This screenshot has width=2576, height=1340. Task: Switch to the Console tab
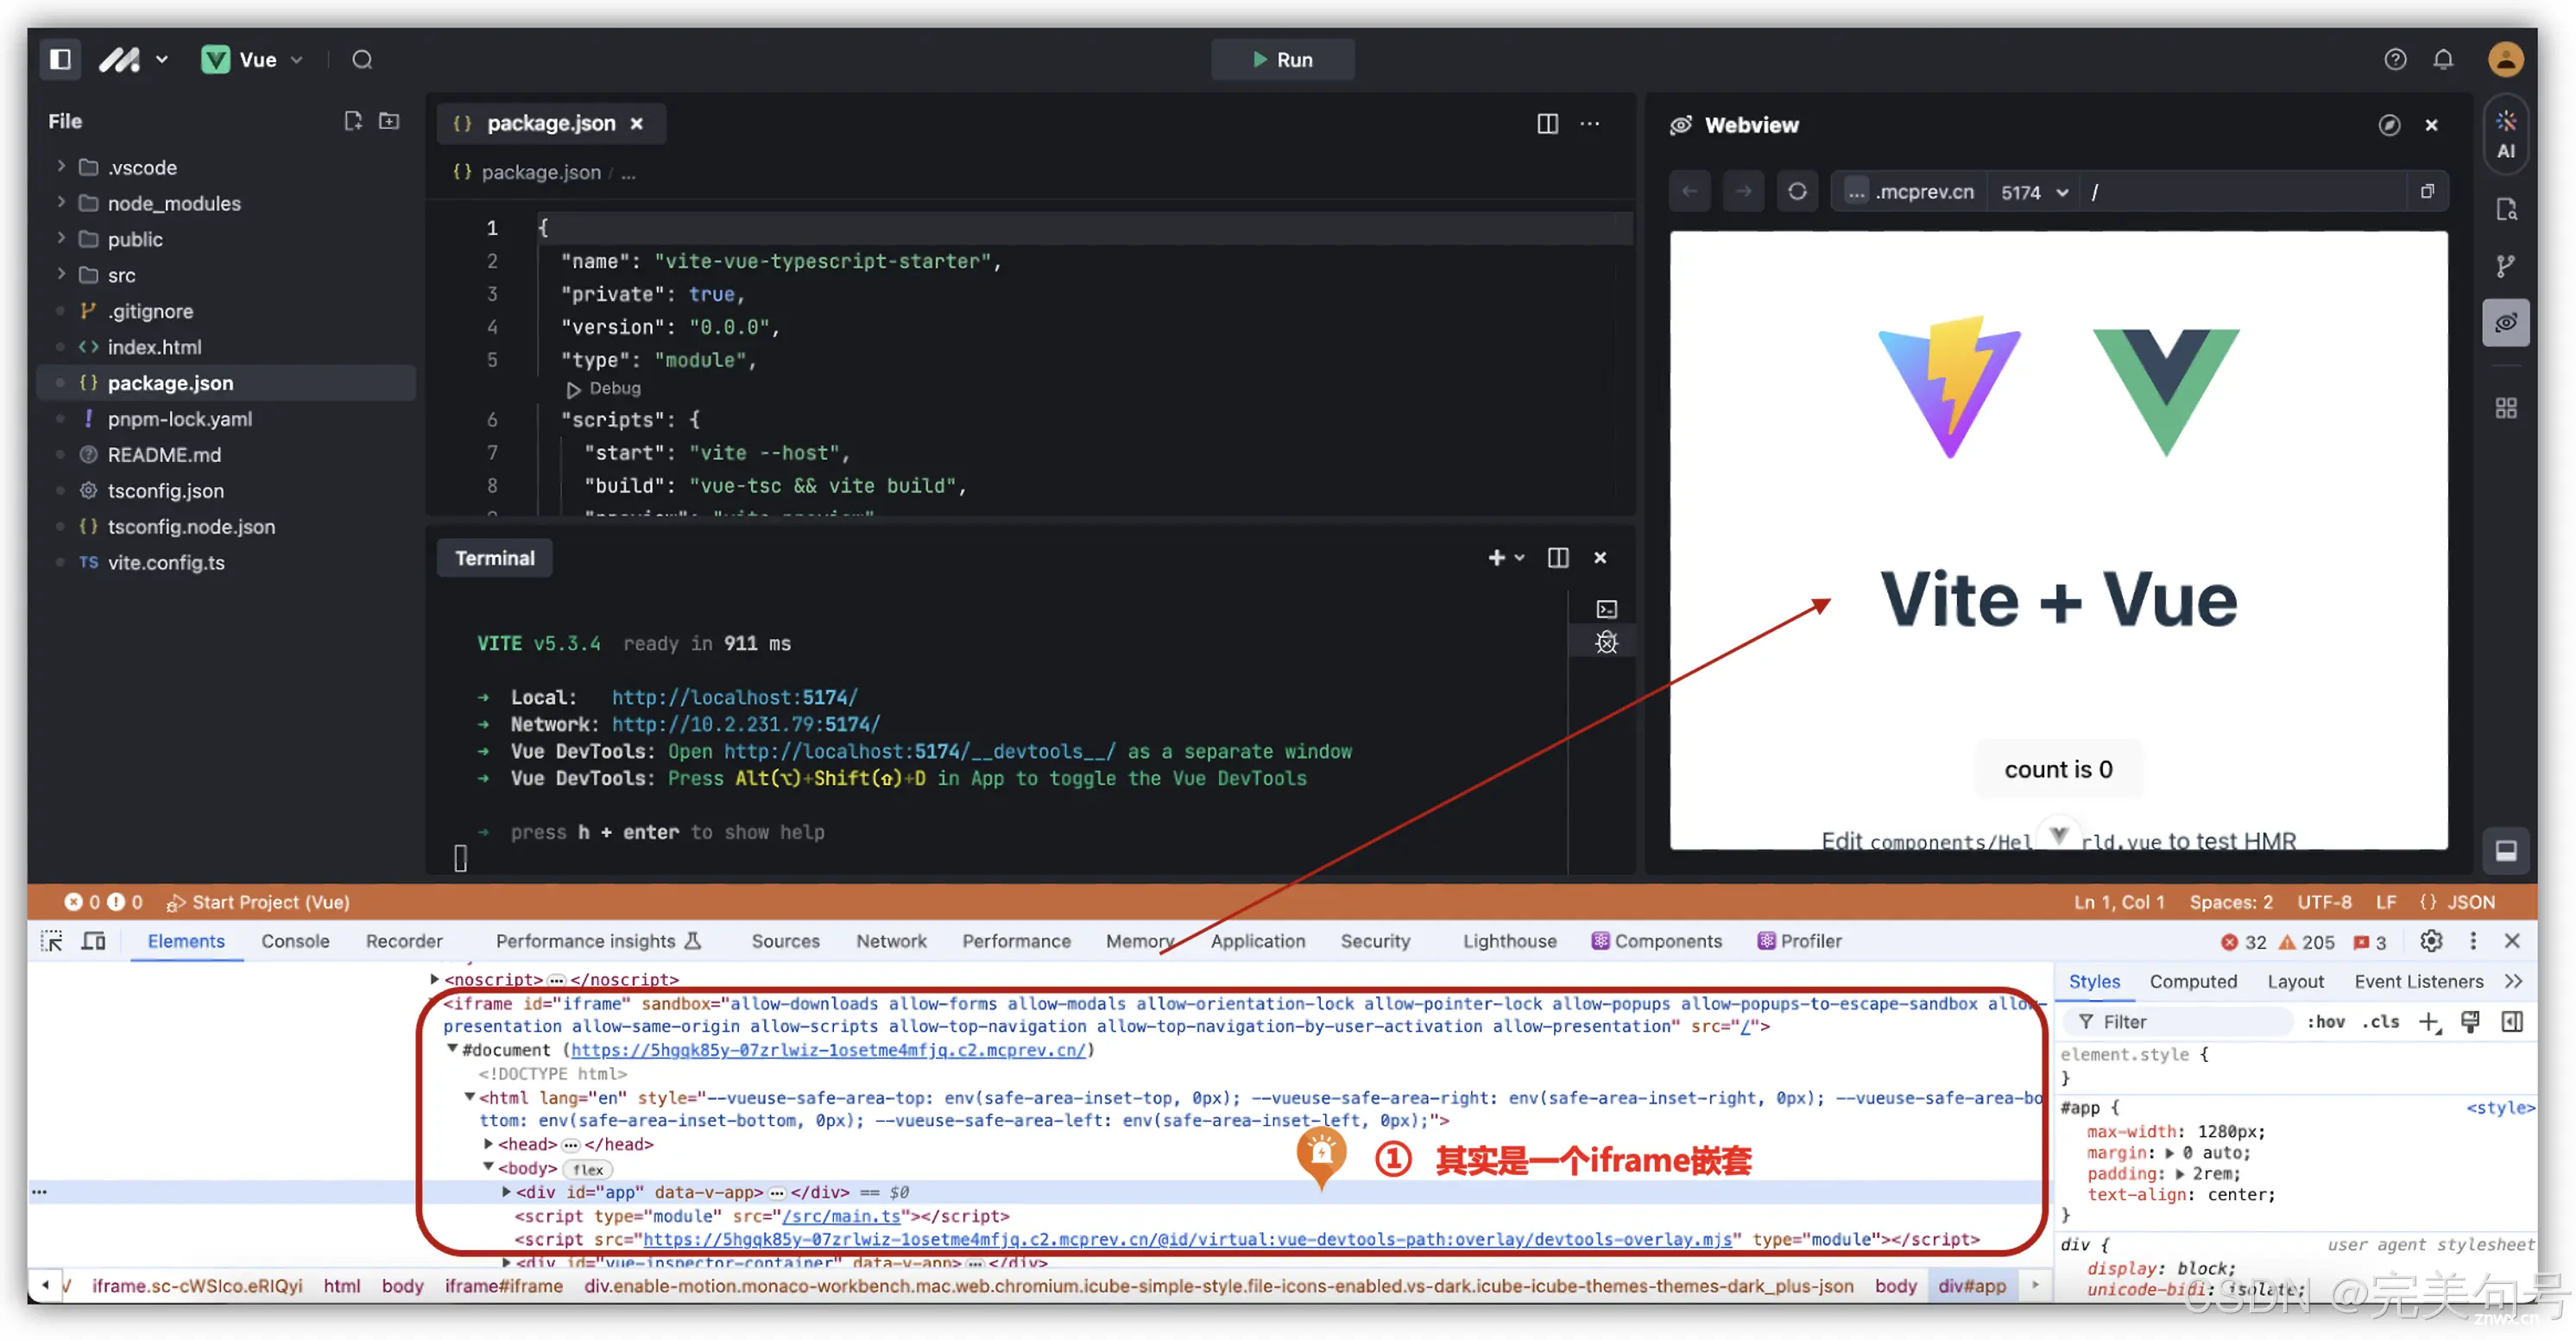(x=295, y=941)
